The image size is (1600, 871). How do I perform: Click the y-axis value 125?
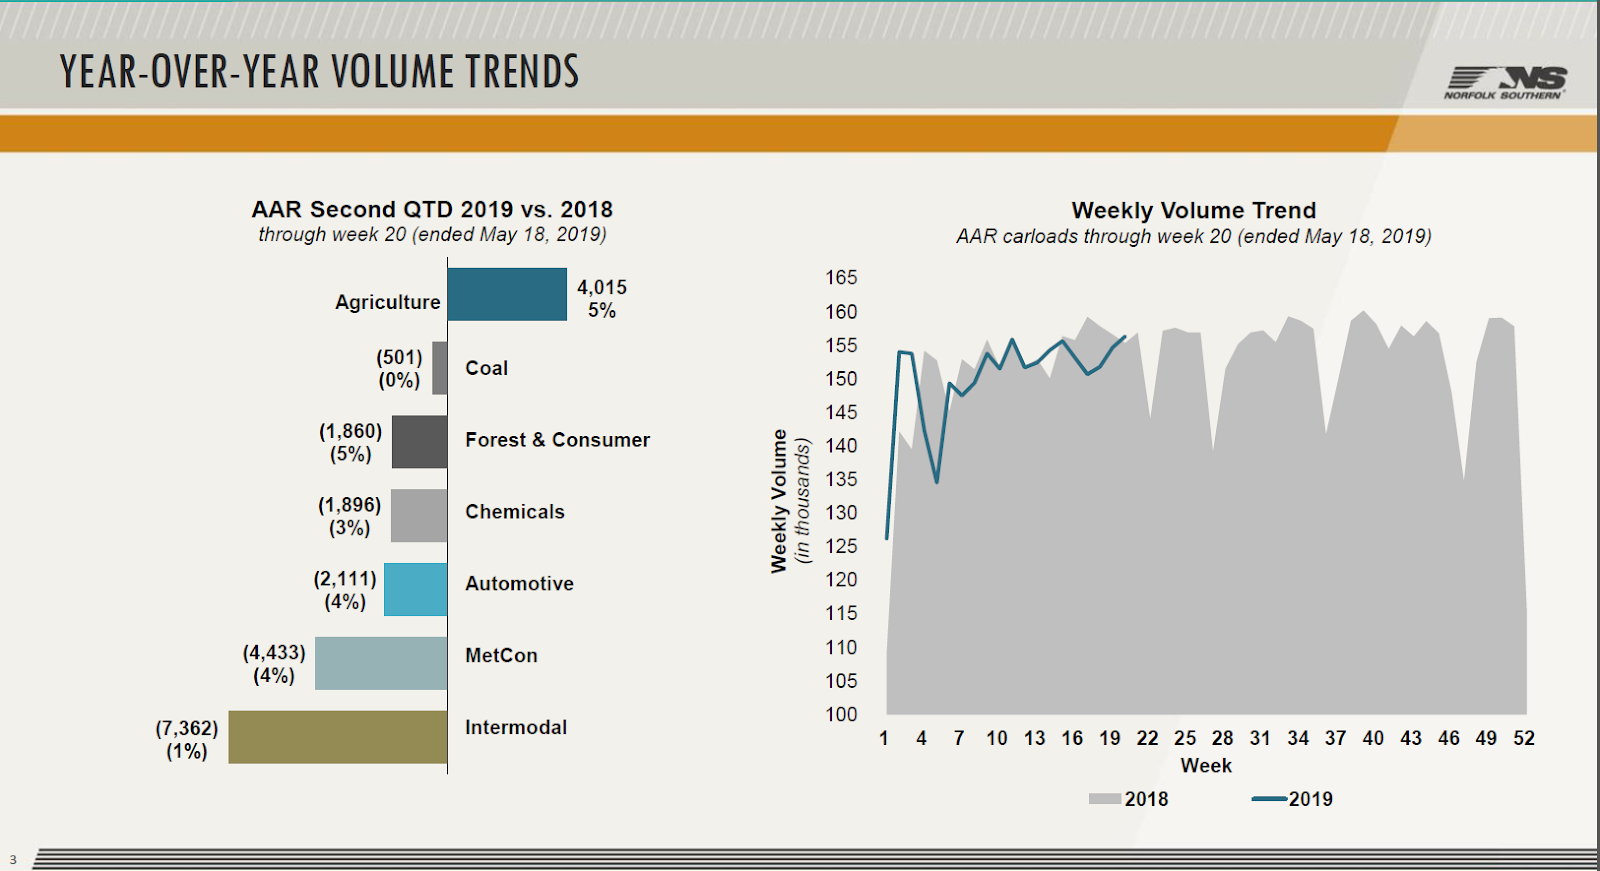(841, 546)
